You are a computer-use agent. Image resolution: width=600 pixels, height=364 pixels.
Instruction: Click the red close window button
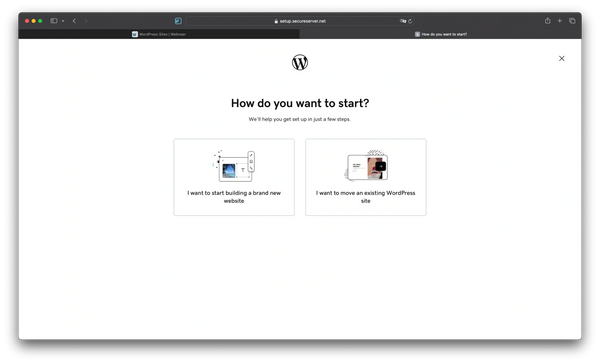click(x=27, y=21)
